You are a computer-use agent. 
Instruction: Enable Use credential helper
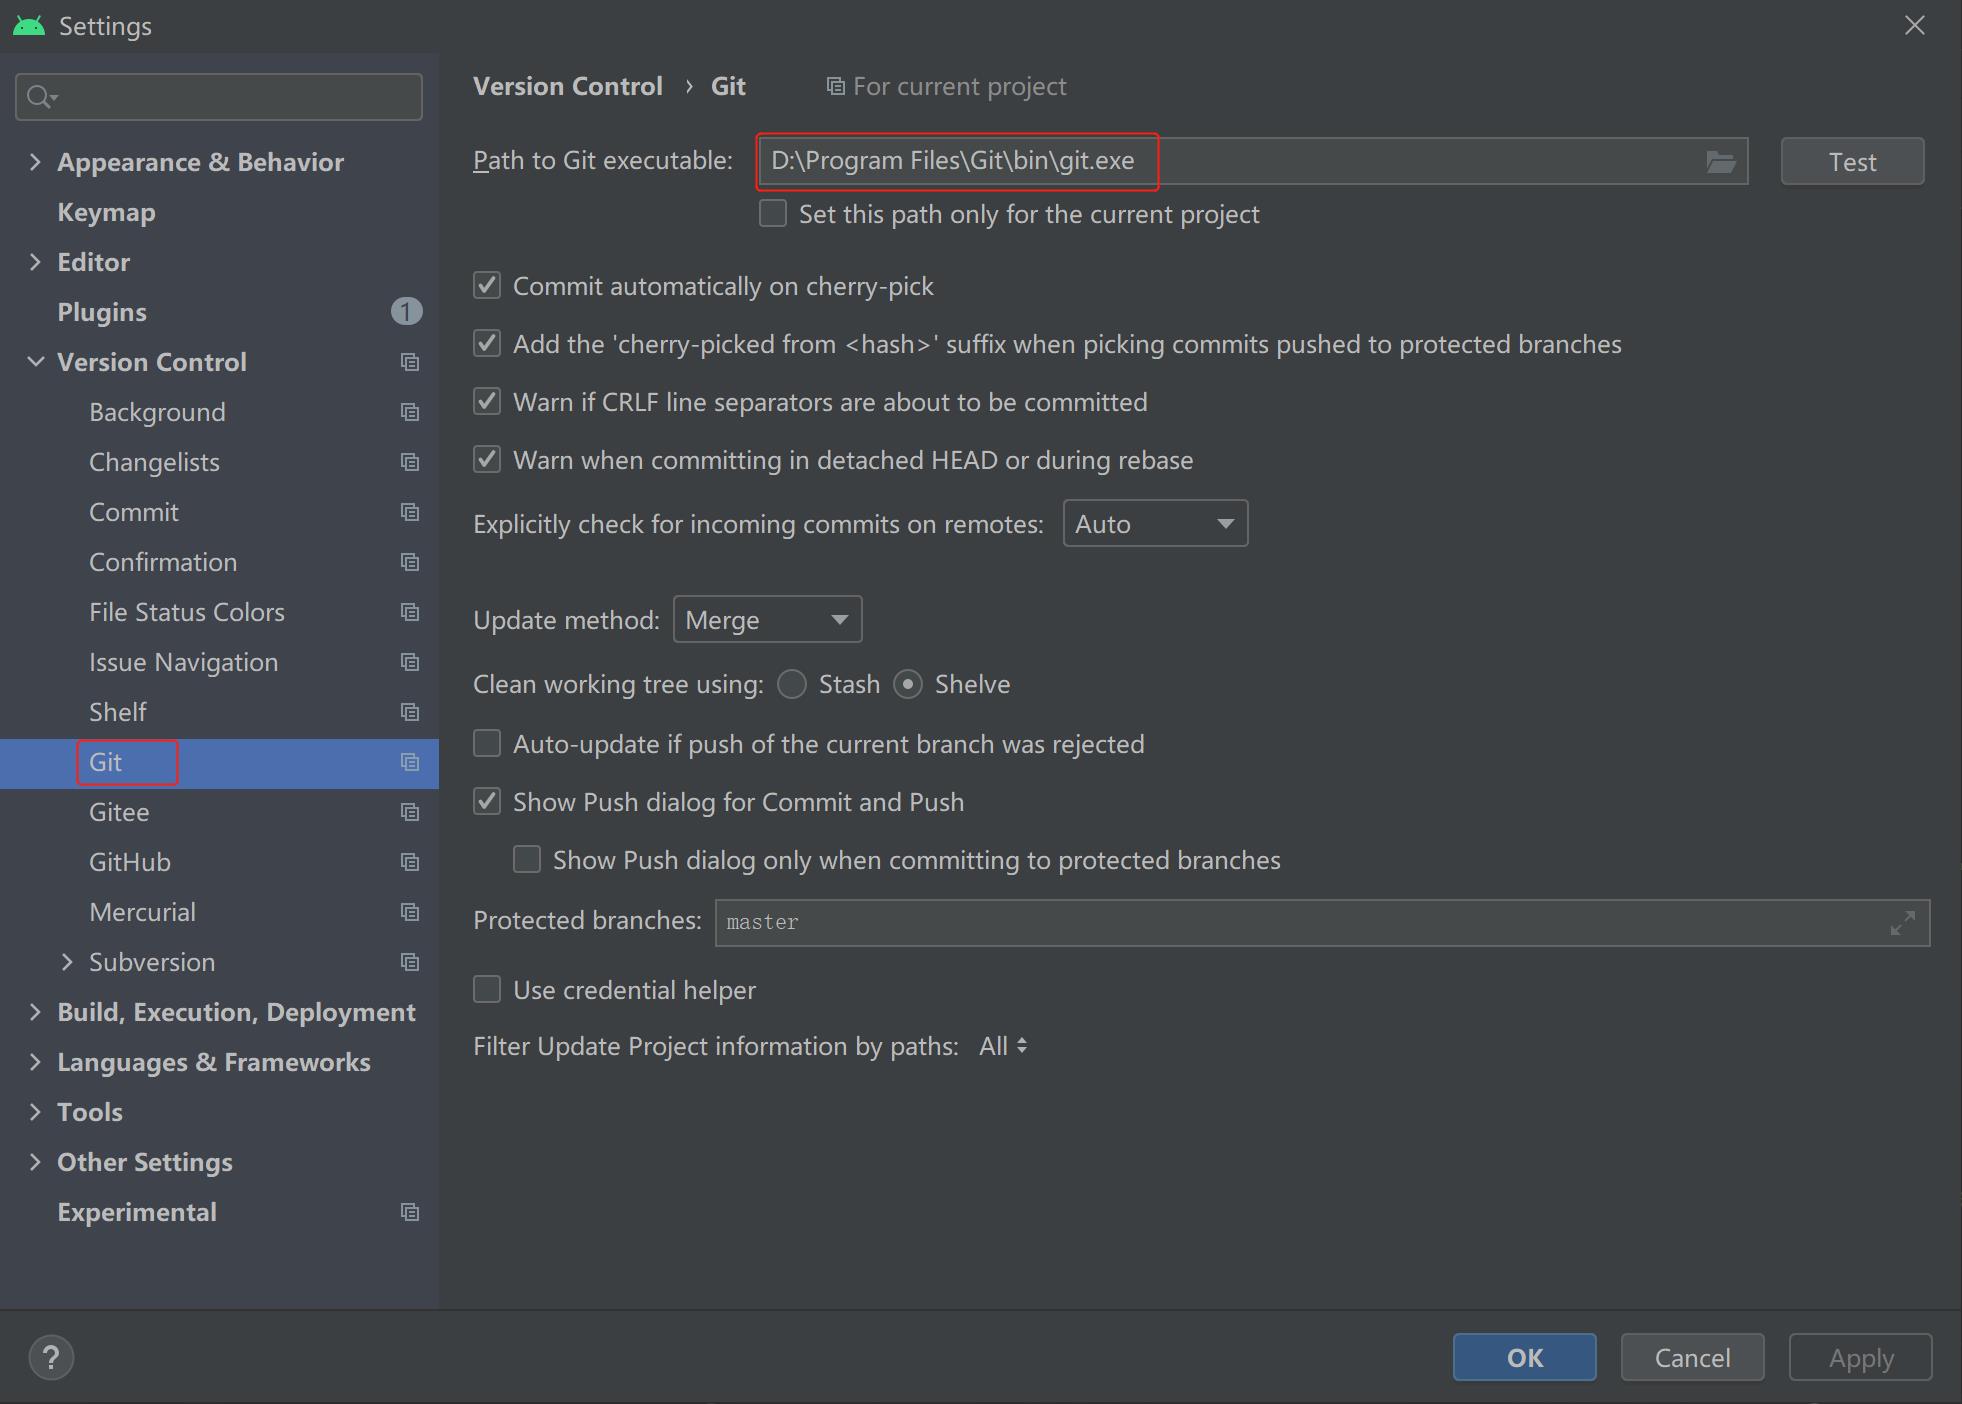coord(487,990)
